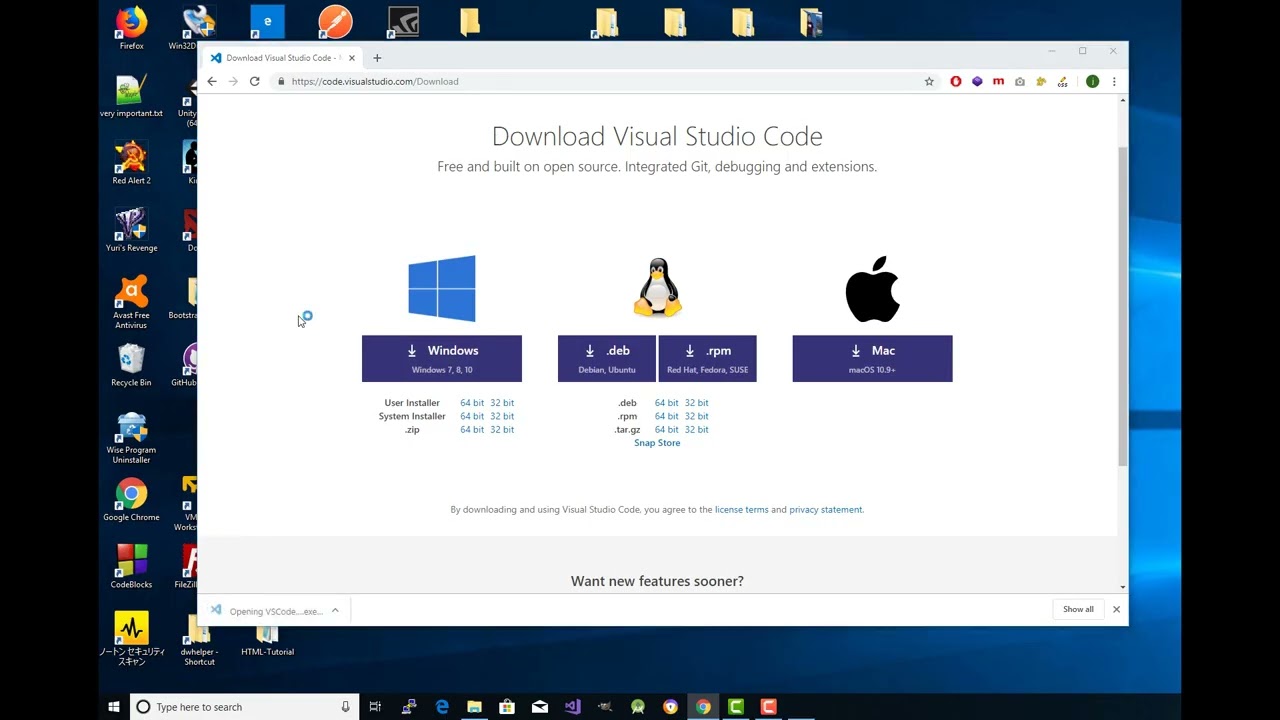Close the downloads bar
Image resolution: width=1280 pixels, height=720 pixels.
[1116, 609]
